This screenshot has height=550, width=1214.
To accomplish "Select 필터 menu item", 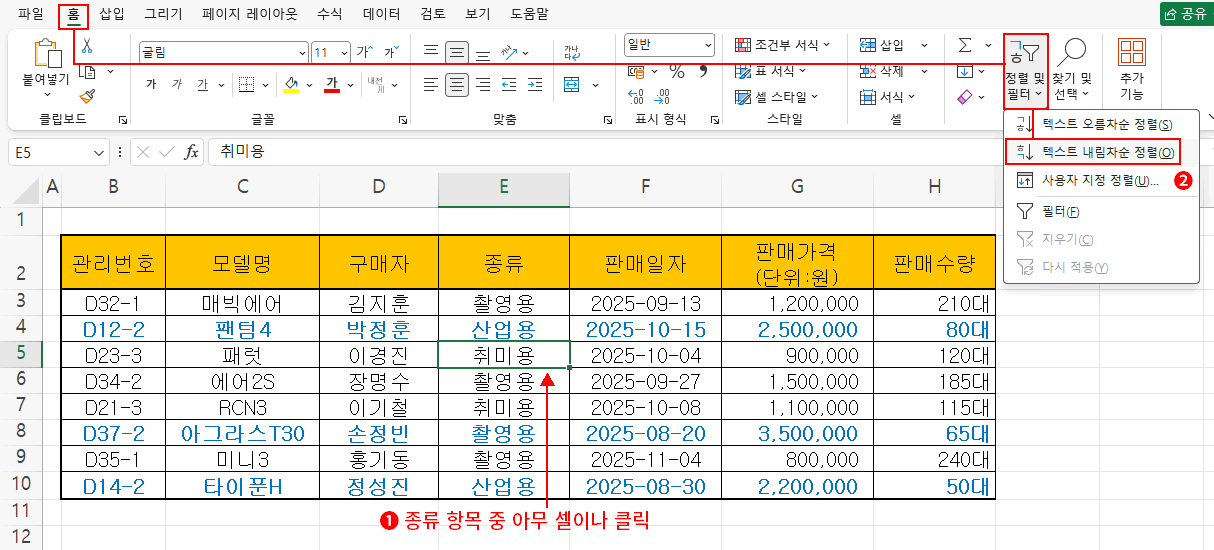I will pyautogui.click(x=1101, y=211).
